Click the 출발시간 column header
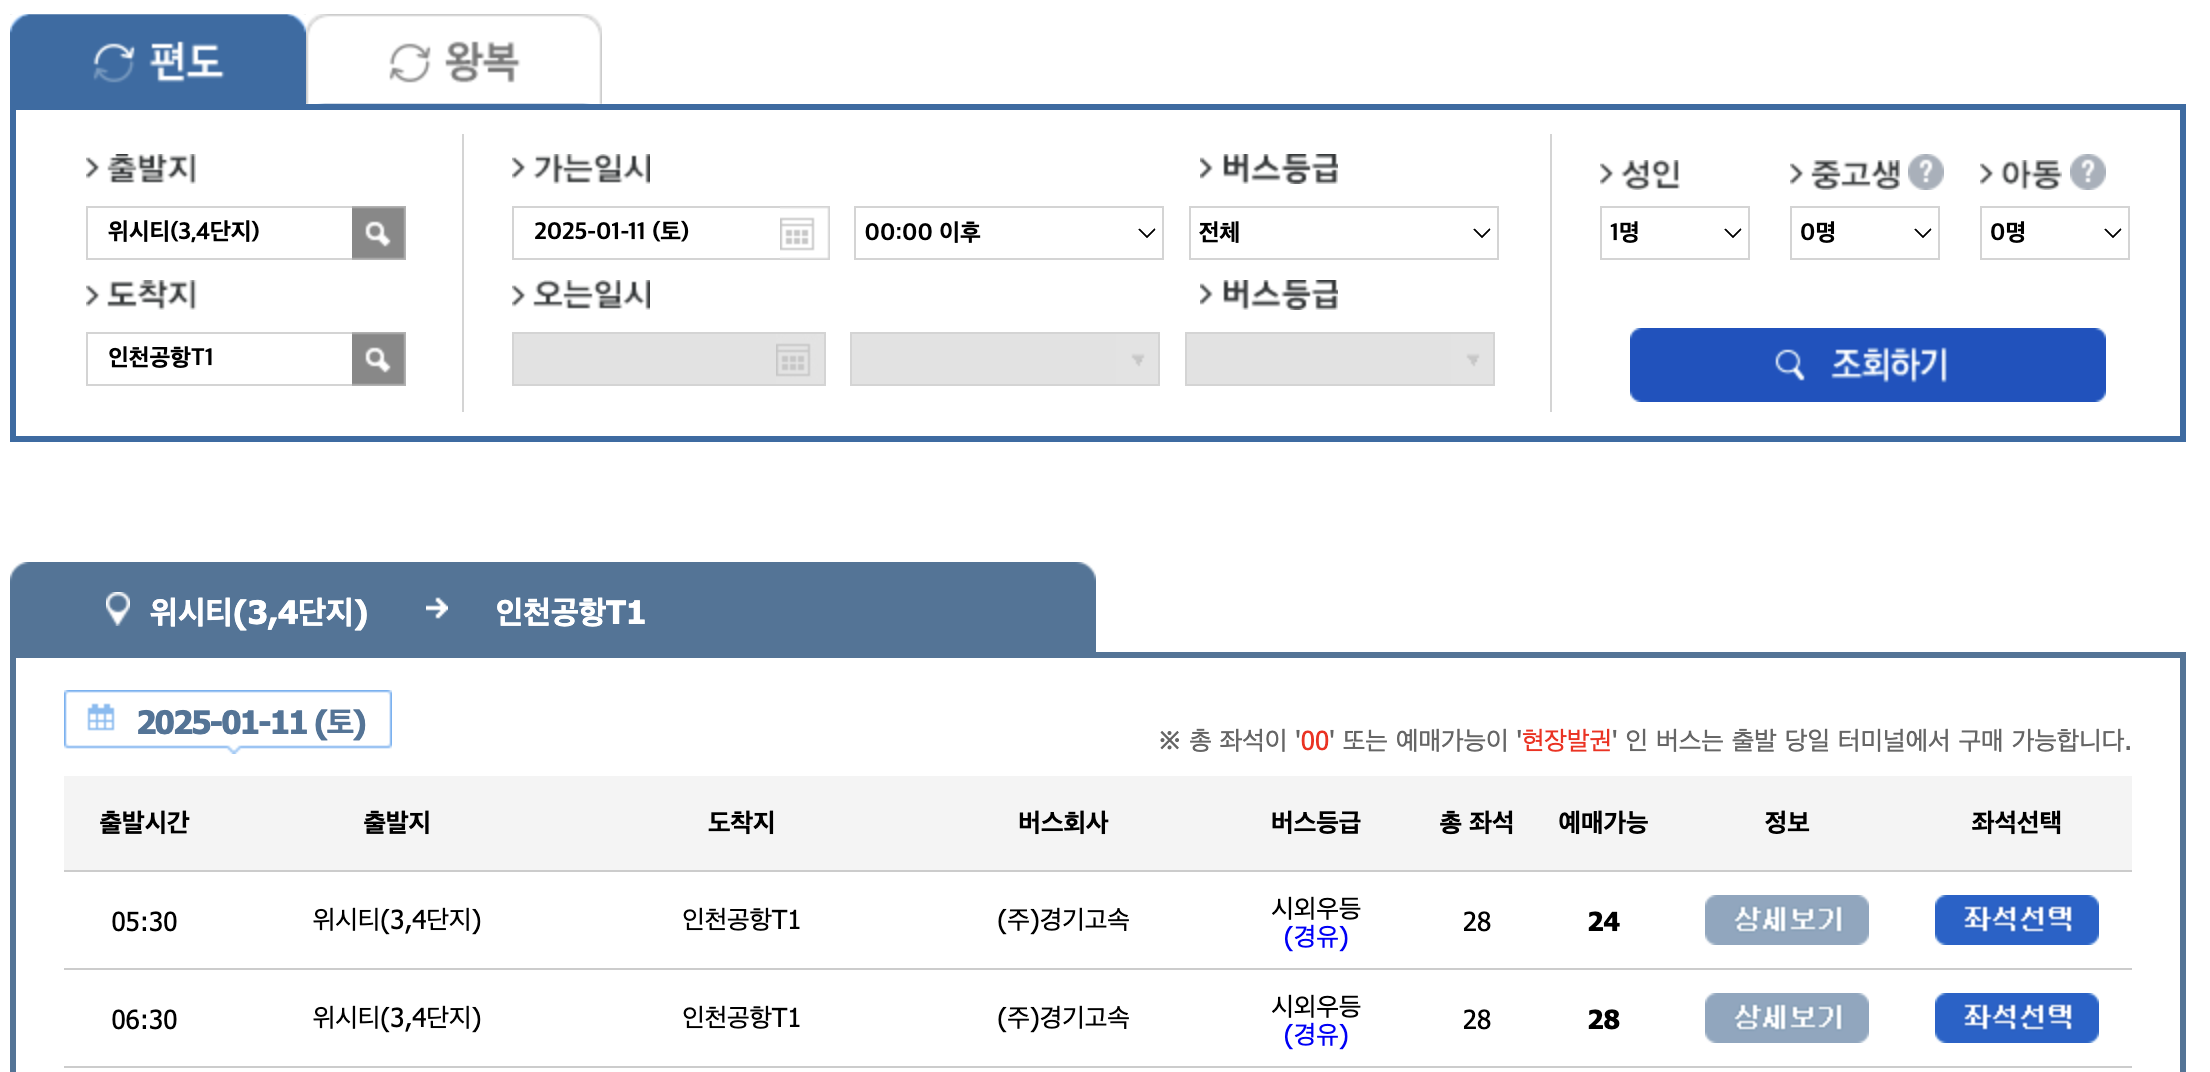The height and width of the screenshot is (1072, 2210). coord(144,823)
